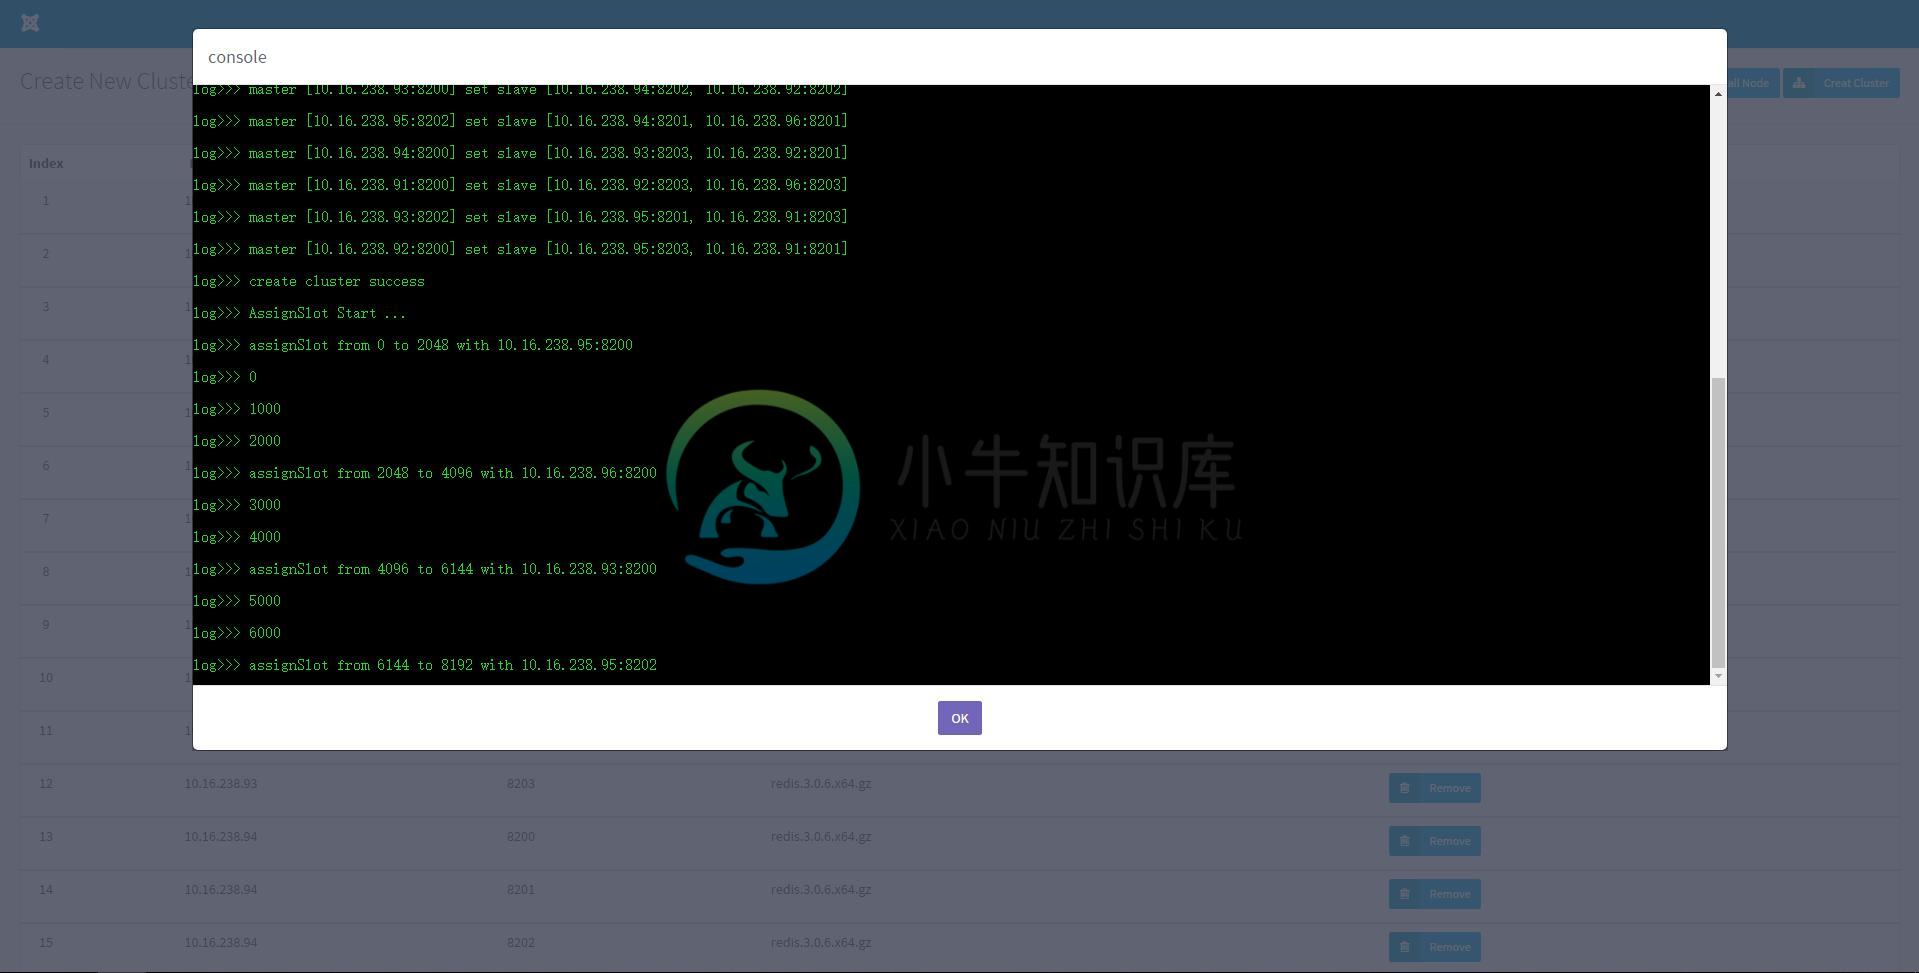Remove node 10.16.238.93 port 8203
The width and height of the screenshot is (1919, 973).
coord(1434,788)
